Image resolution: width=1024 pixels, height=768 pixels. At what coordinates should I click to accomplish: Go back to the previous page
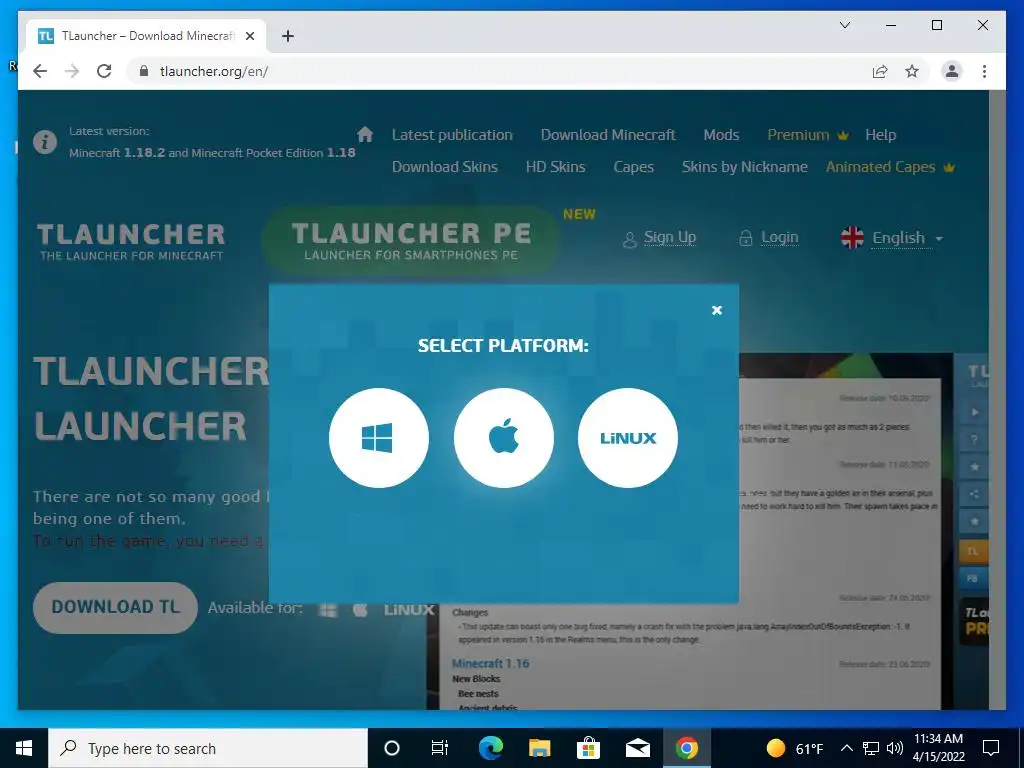pyautogui.click(x=40, y=71)
